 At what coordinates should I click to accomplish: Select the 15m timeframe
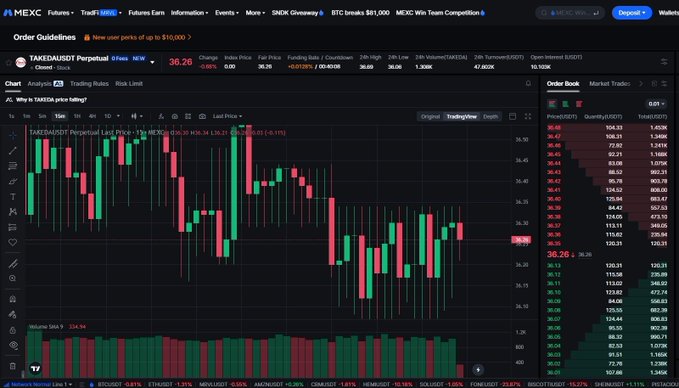[x=59, y=116]
